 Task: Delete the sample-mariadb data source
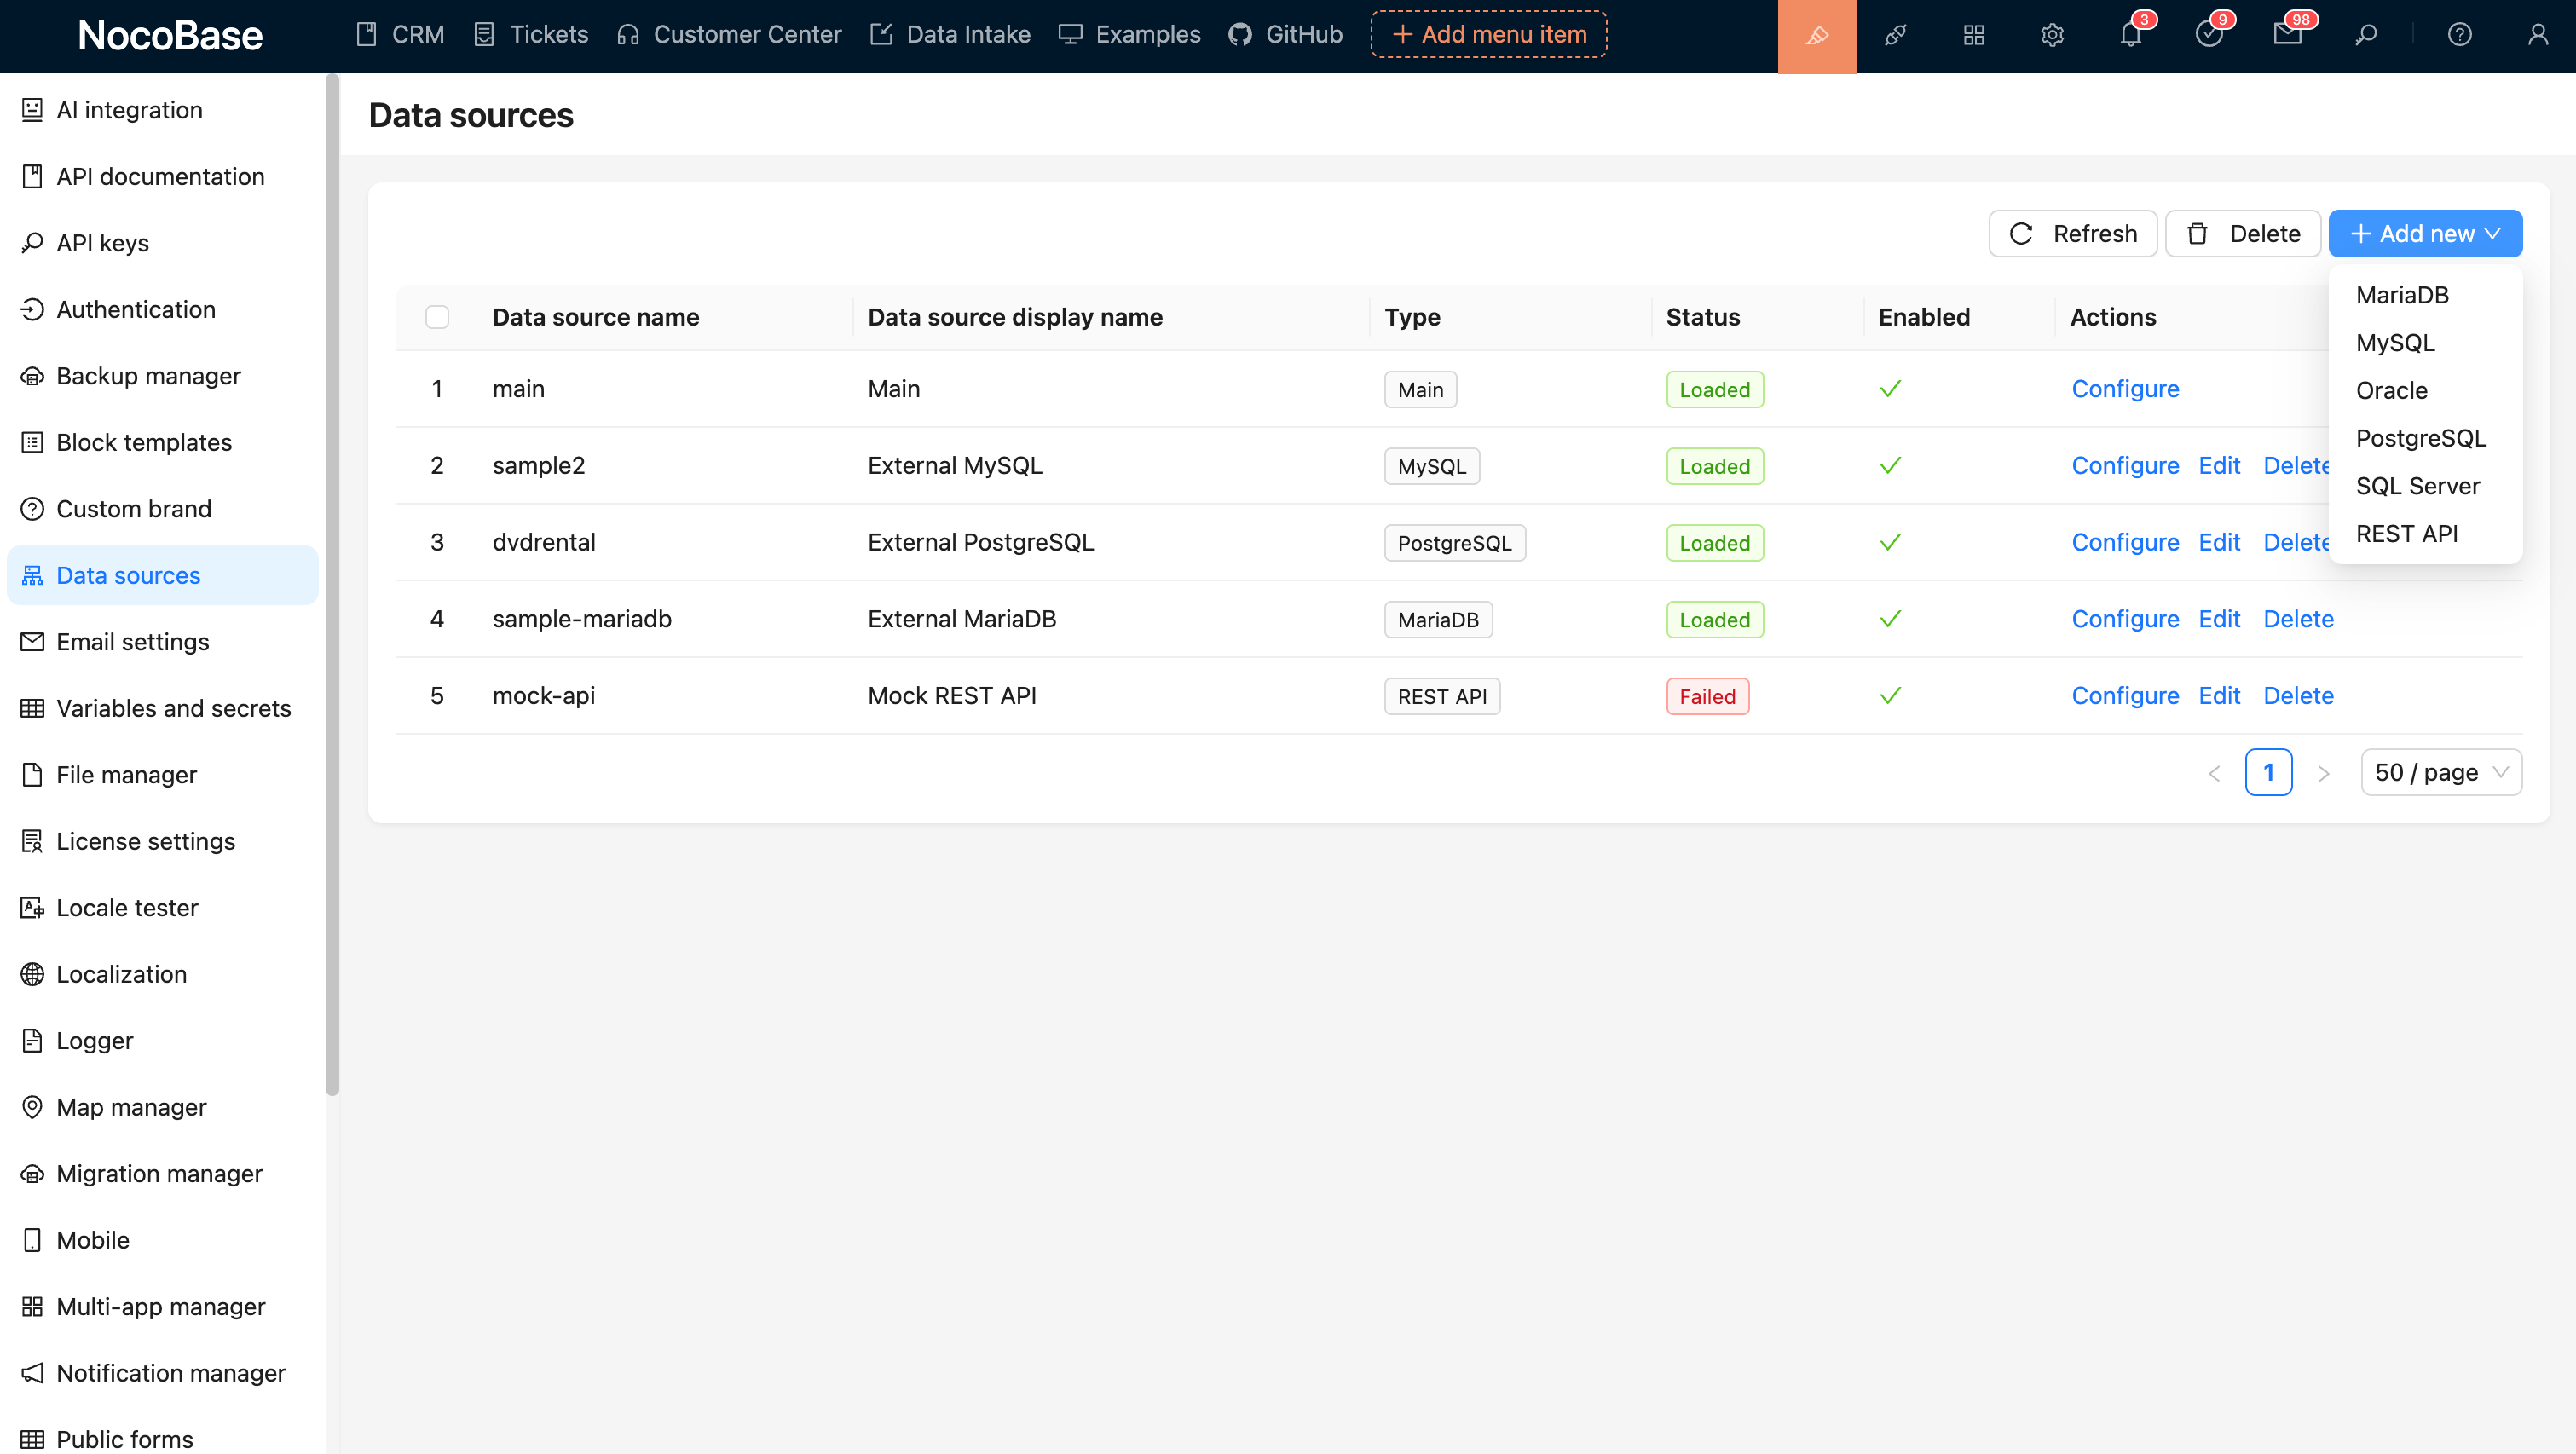pos(2298,619)
